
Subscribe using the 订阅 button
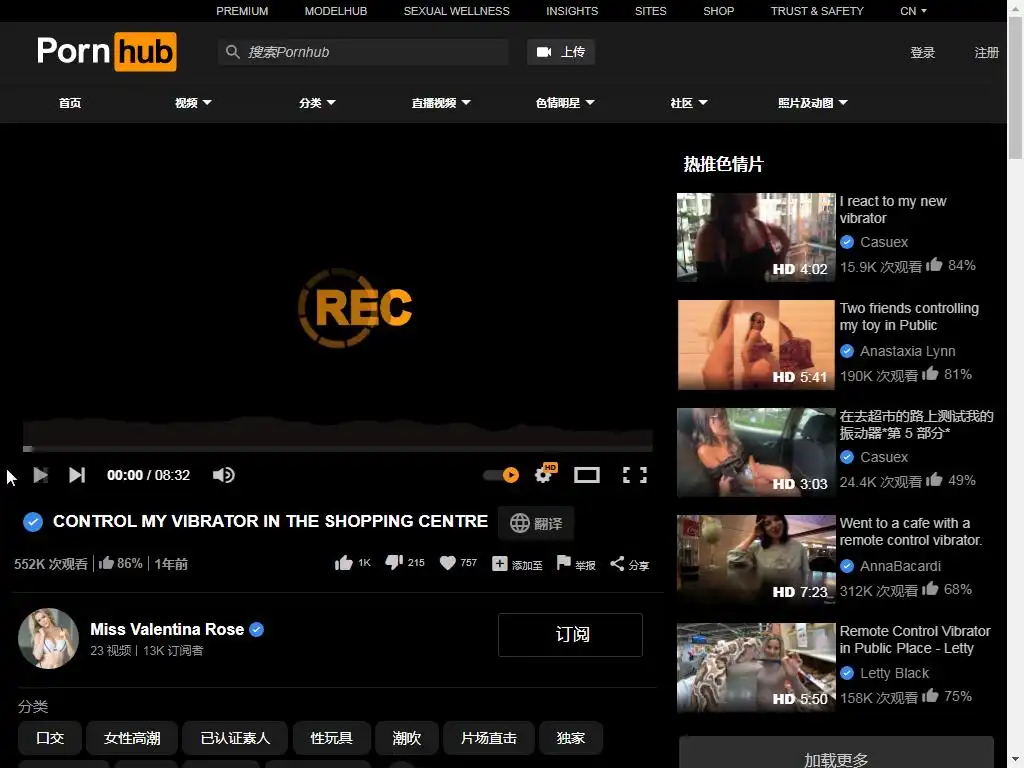[x=570, y=635]
